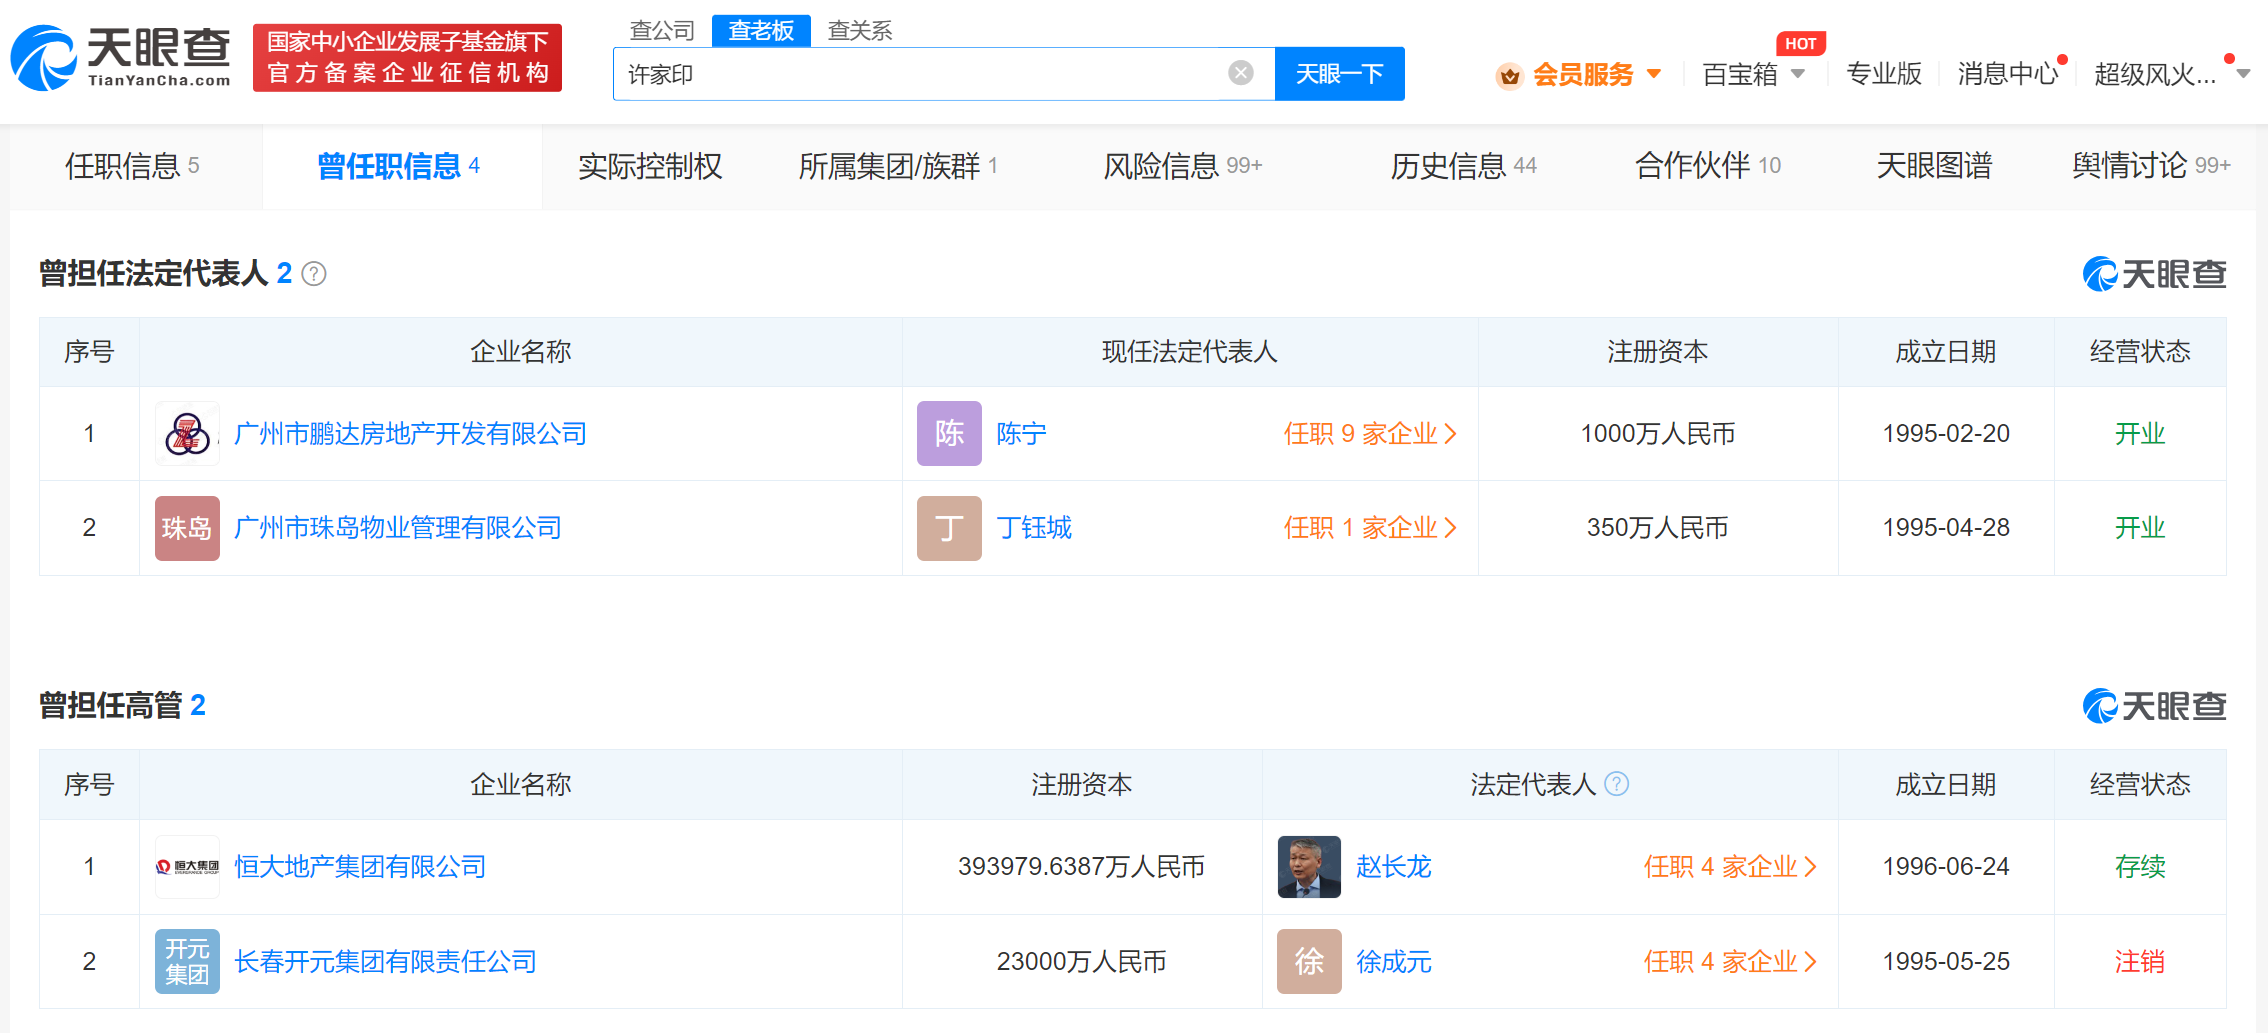Switch to 查关系 search mode

[x=860, y=31]
